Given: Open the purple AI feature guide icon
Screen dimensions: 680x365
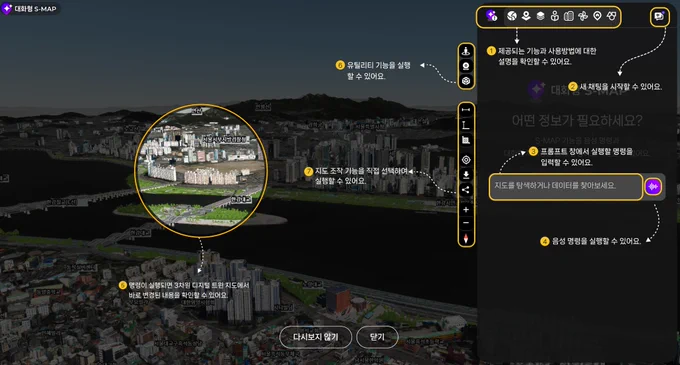Looking at the screenshot, I should (491, 16).
